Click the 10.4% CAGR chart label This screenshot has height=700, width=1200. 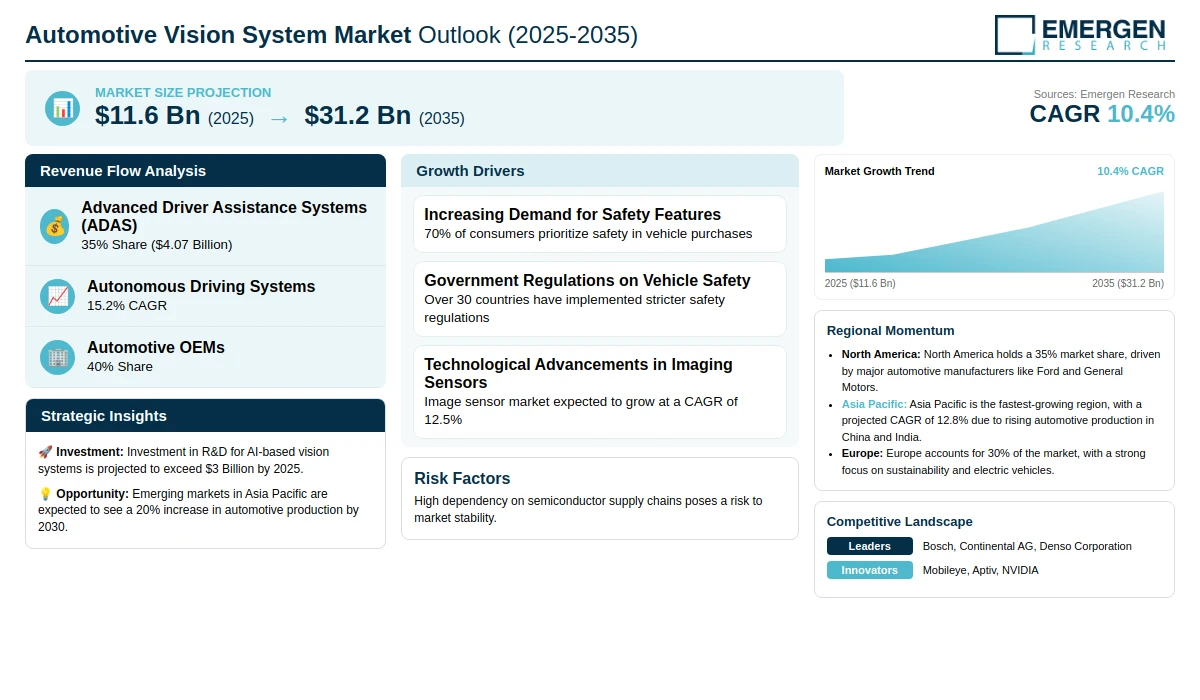(1130, 171)
